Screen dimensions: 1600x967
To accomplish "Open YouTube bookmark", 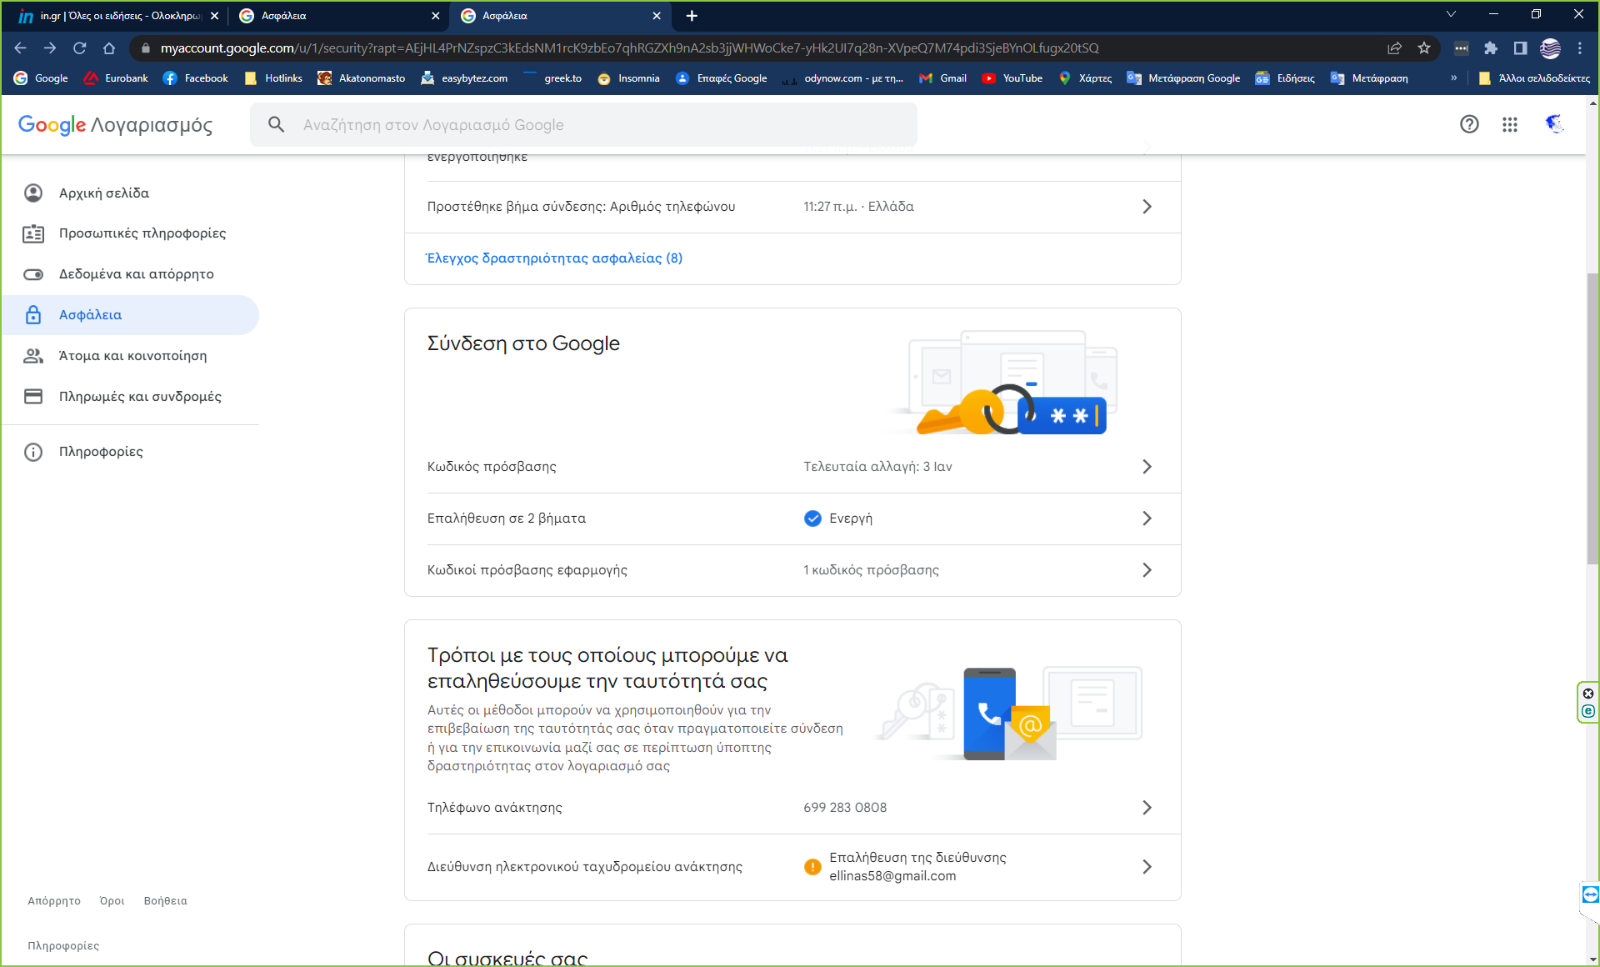I will tap(1012, 78).
